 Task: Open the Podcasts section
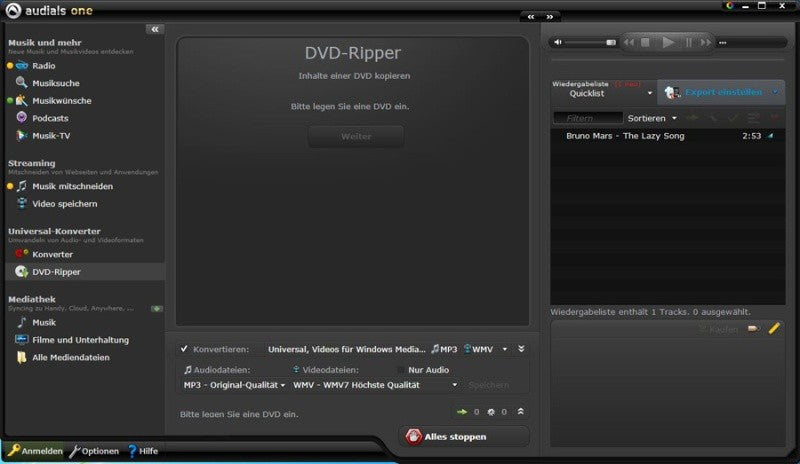[x=50, y=118]
